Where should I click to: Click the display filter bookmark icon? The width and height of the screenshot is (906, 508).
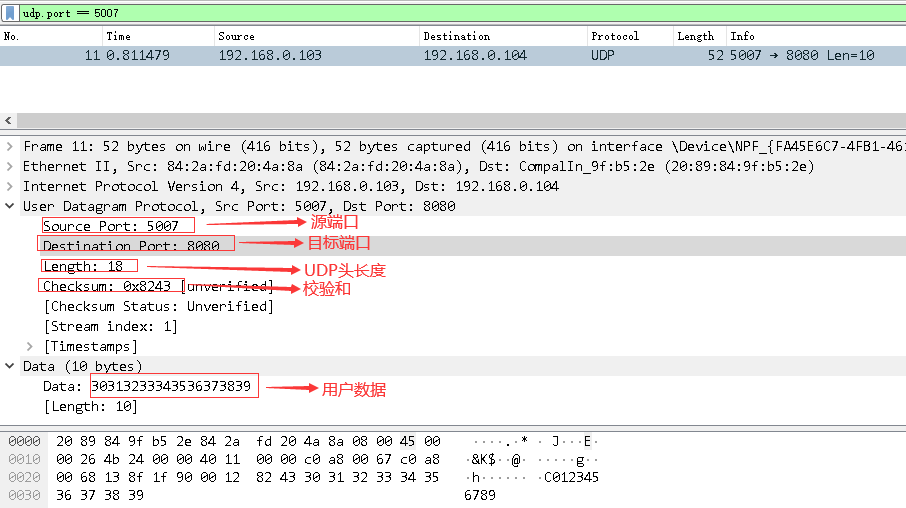(x=10, y=13)
